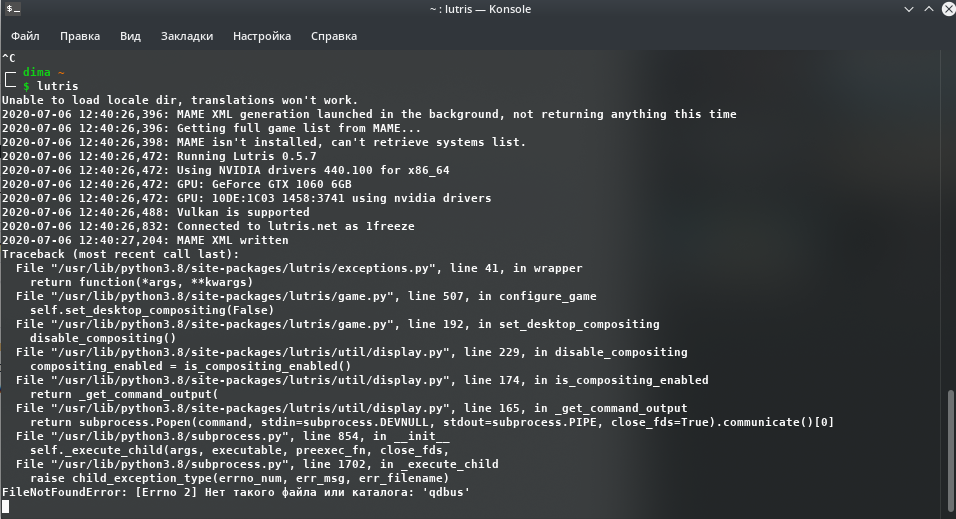Click 'GPU: GeForce GTX 1060 6GB' line

click(x=177, y=184)
